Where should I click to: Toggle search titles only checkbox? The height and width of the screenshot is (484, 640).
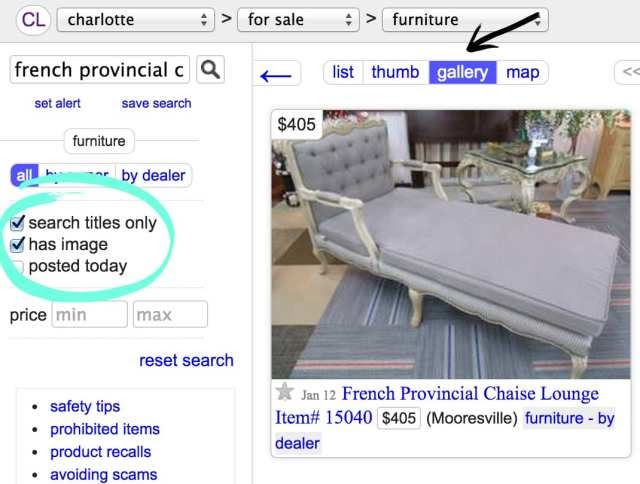18,223
